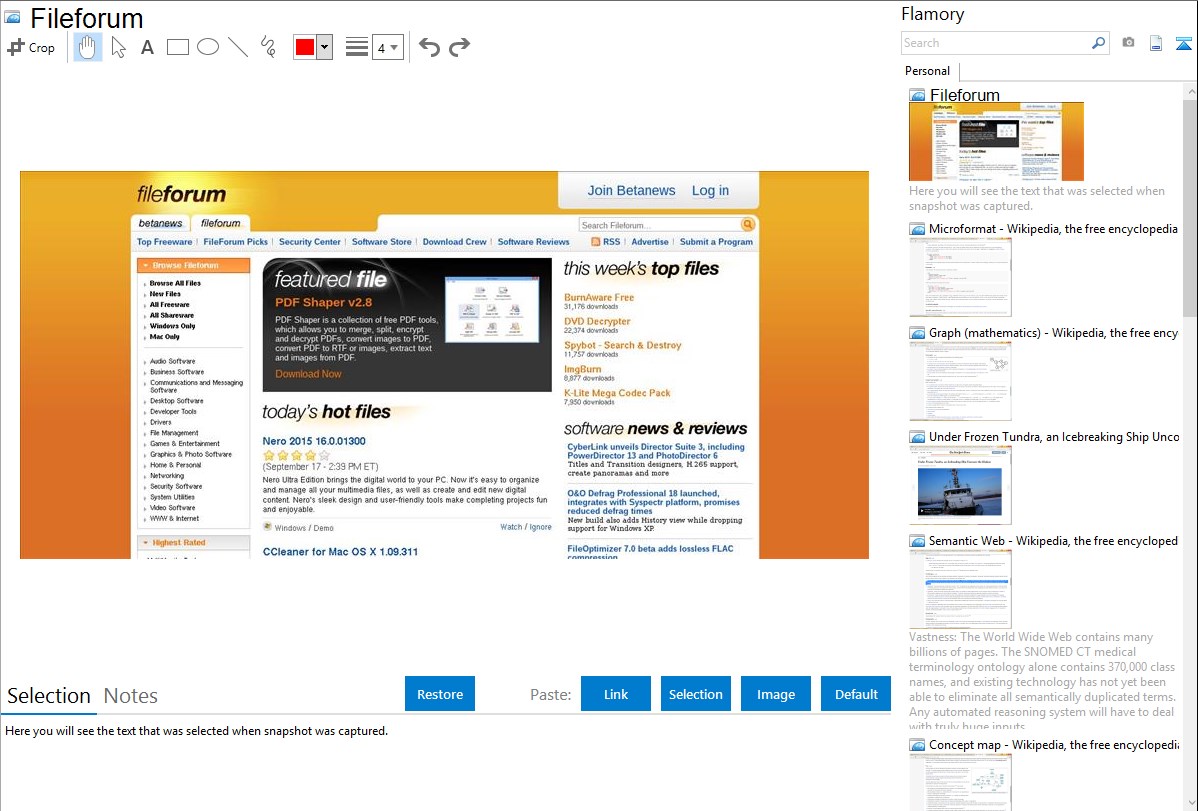Click the betanews tab in the snapshot

click(x=160, y=223)
